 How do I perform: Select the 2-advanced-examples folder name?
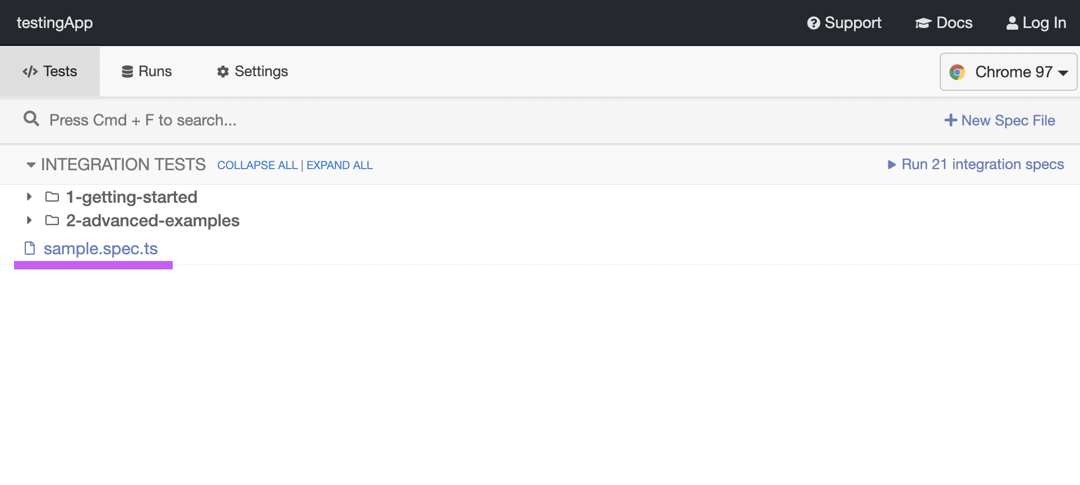coord(153,220)
